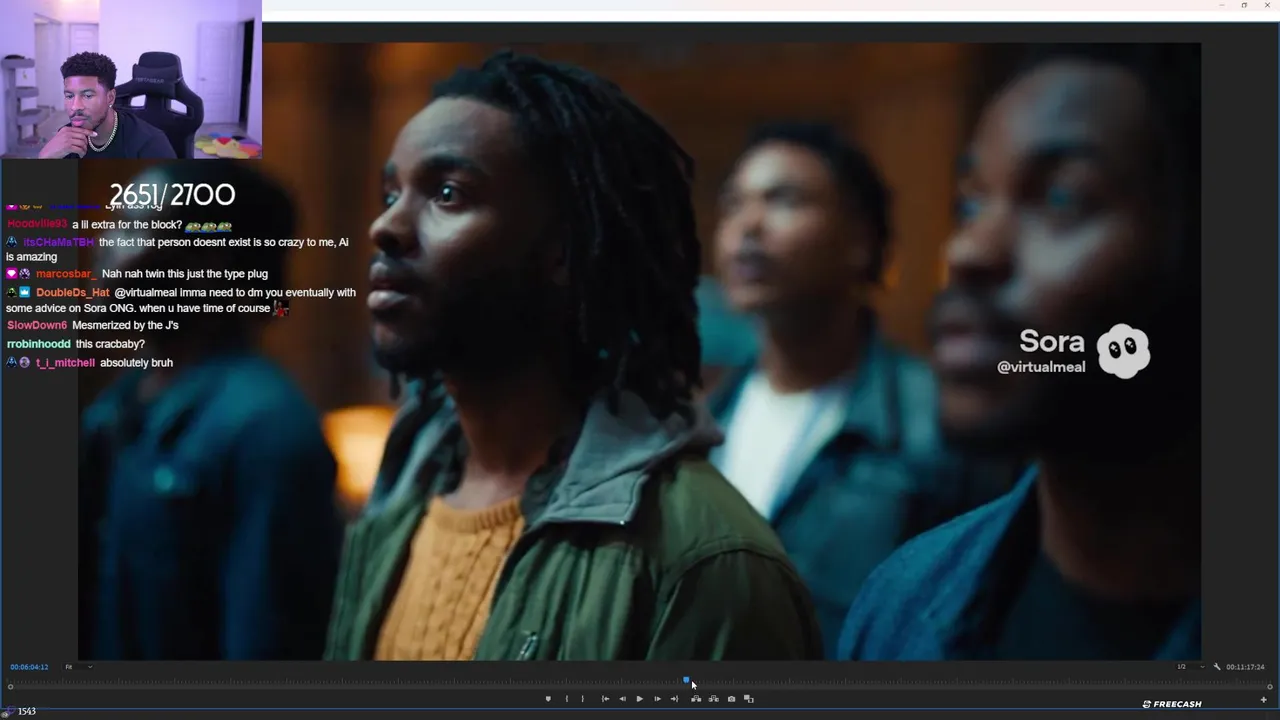Open the 1/2 playback resolution dropdown
Viewport: 1280px width, 720px height.
click(1190, 667)
